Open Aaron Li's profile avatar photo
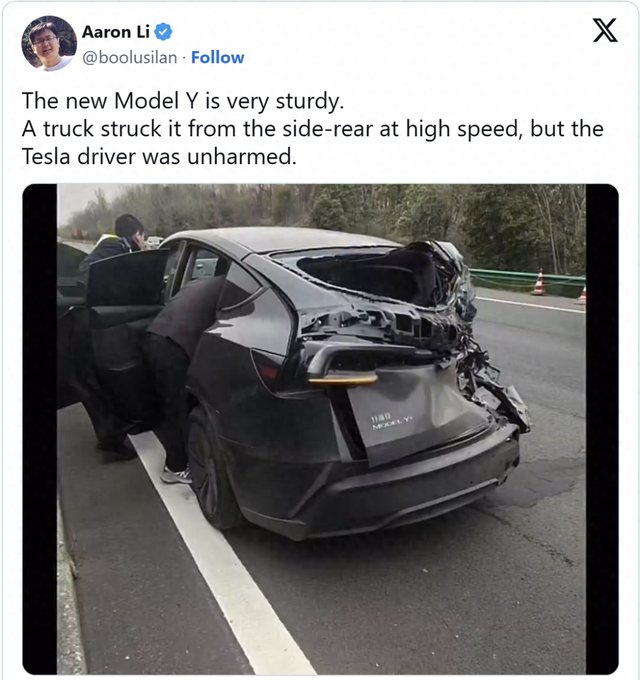Viewport: 640px width, 680px height. [x=49, y=43]
